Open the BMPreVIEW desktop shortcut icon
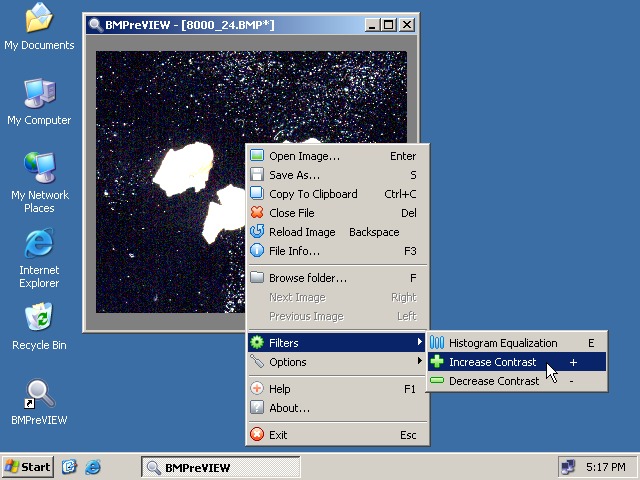This screenshot has width=640, height=480. point(39,395)
